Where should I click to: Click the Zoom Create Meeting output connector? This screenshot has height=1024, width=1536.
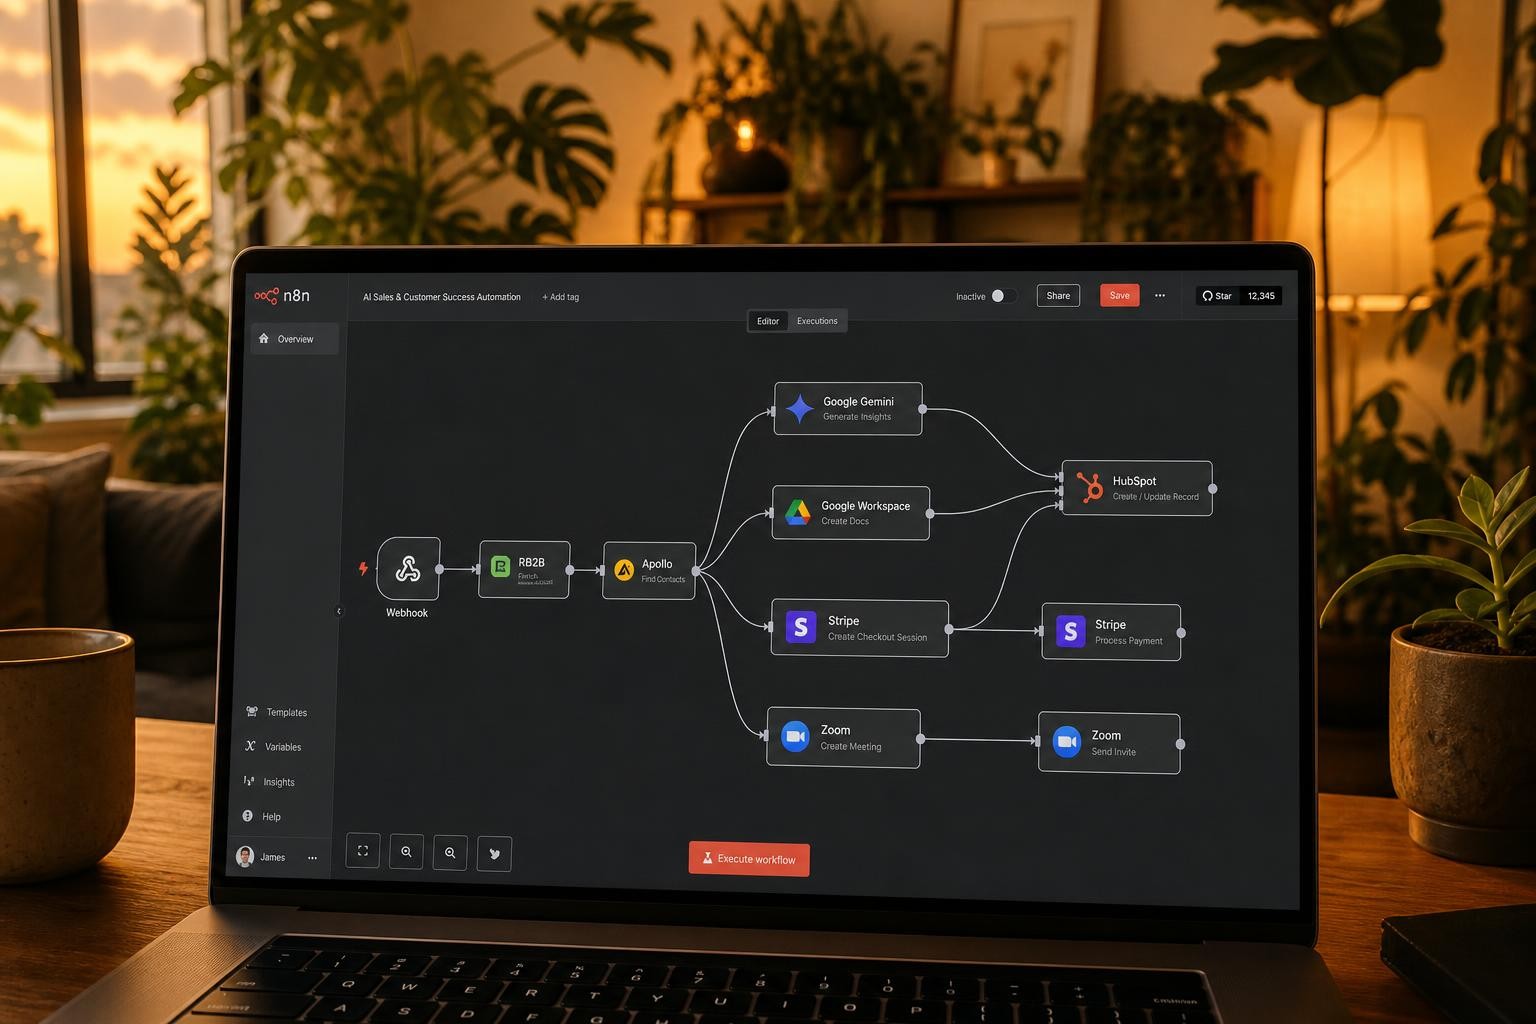pyautogui.click(x=920, y=739)
